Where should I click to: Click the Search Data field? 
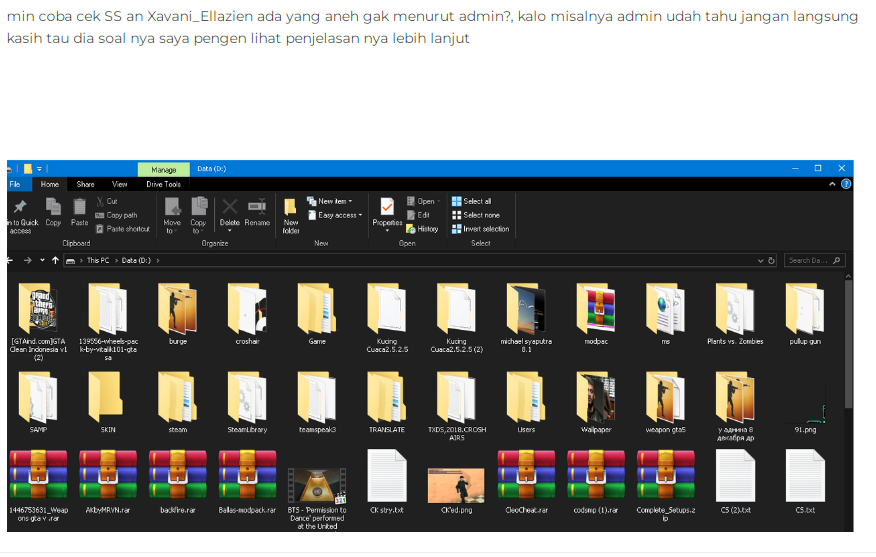click(815, 260)
